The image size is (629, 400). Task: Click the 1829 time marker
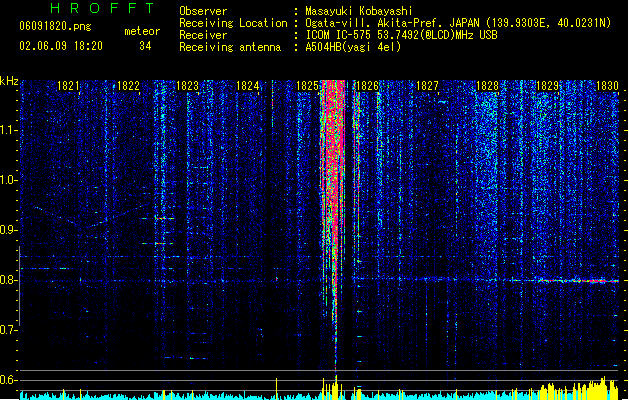tap(547, 86)
